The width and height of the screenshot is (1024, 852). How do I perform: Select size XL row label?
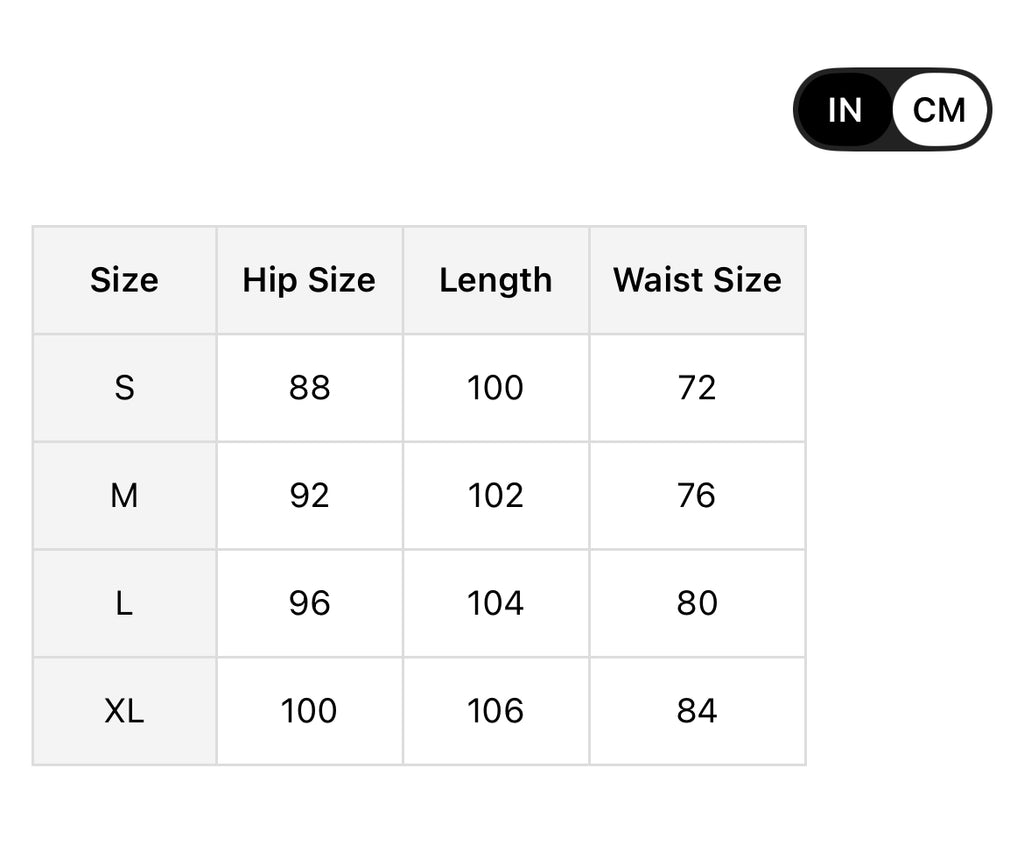tap(123, 711)
